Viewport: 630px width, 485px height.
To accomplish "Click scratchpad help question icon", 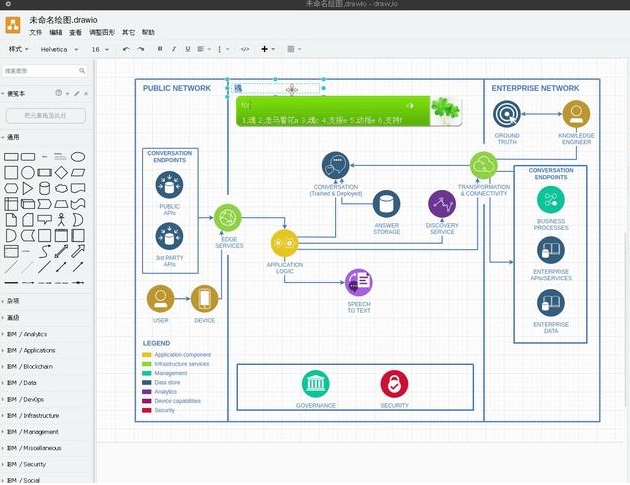I will coord(59,93).
